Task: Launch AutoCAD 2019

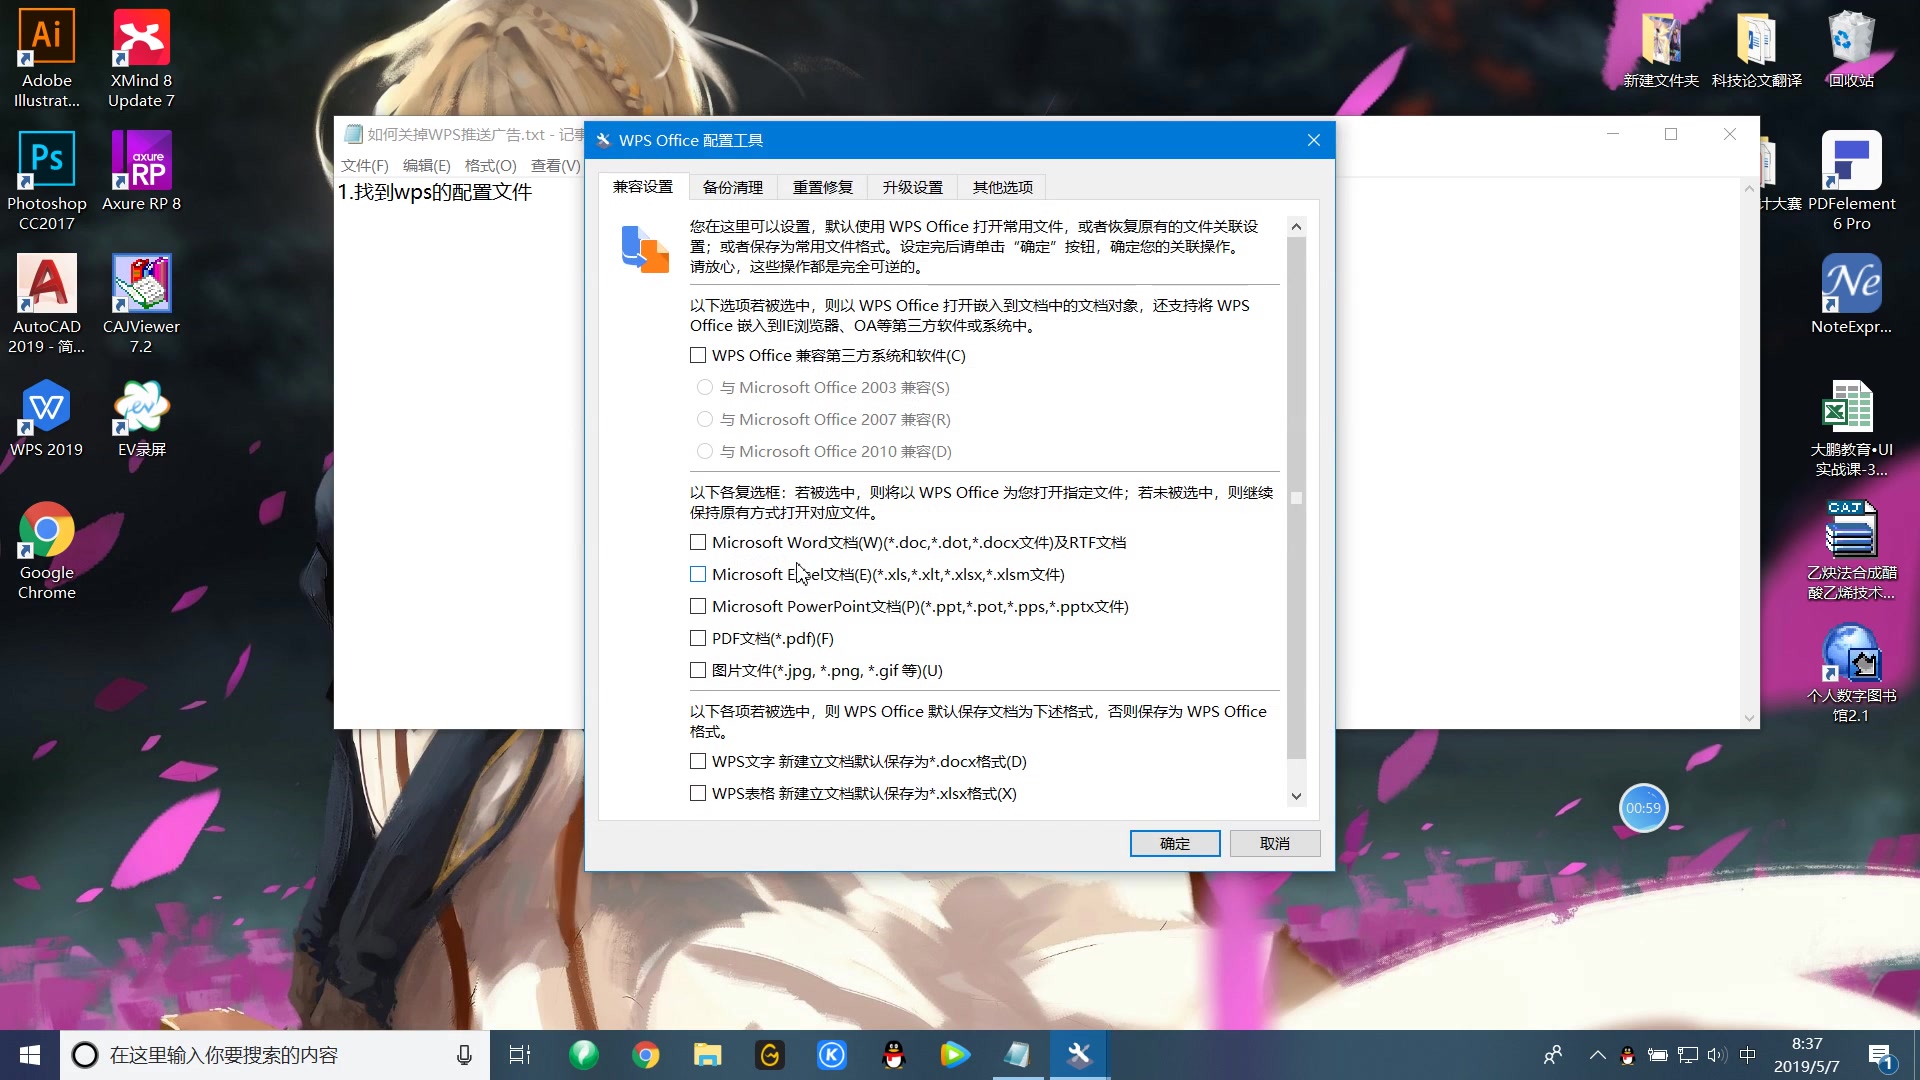Action: pyautogui.click(x=45, y=285)
